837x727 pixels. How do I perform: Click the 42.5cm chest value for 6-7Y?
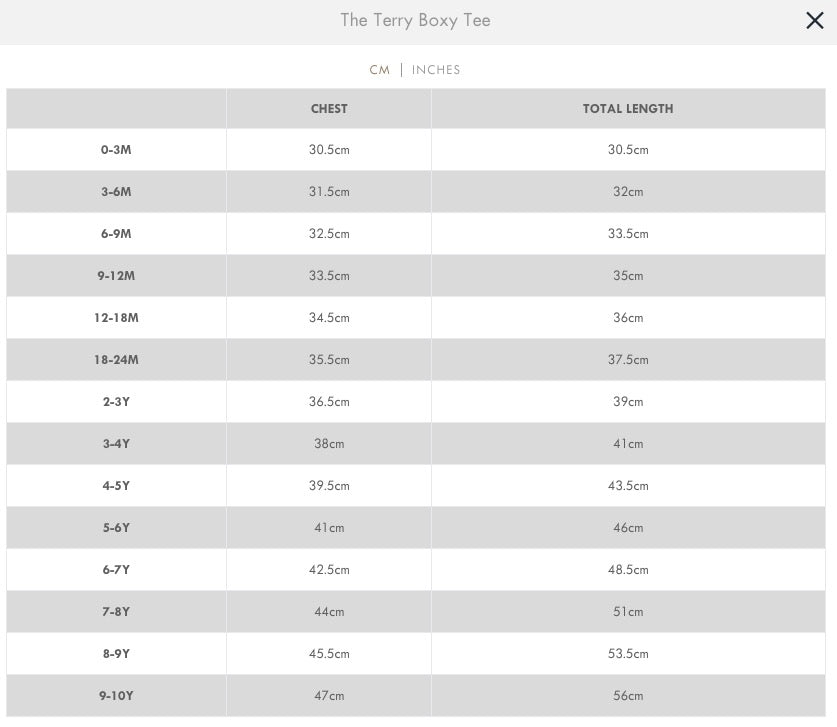[329, 570]
